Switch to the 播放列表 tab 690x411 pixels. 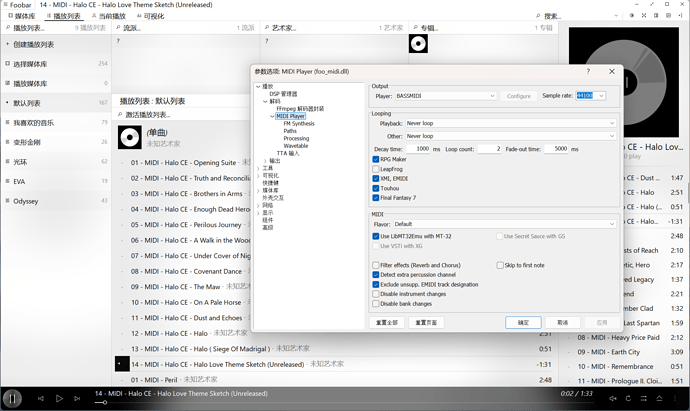[x=64, y=16]
